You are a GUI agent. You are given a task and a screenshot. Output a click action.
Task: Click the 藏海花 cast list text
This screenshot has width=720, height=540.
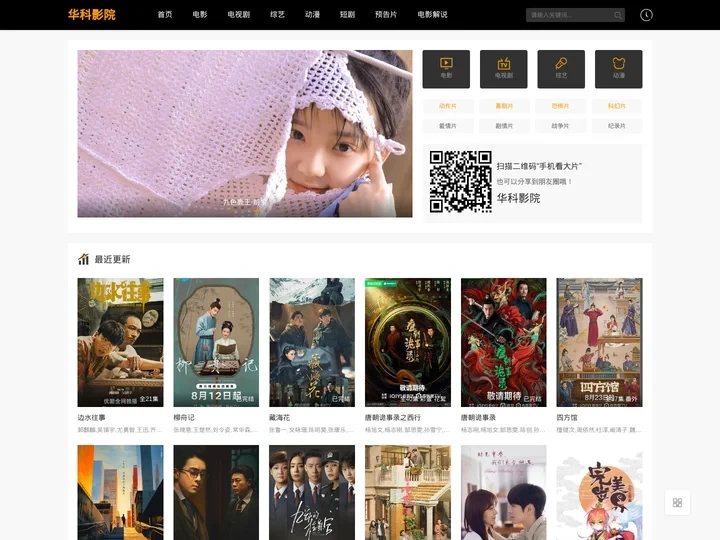coord(312,430)
